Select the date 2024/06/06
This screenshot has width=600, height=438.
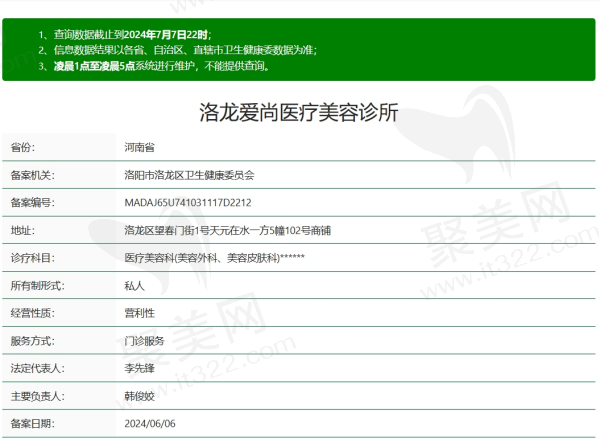tap(150, 424)
